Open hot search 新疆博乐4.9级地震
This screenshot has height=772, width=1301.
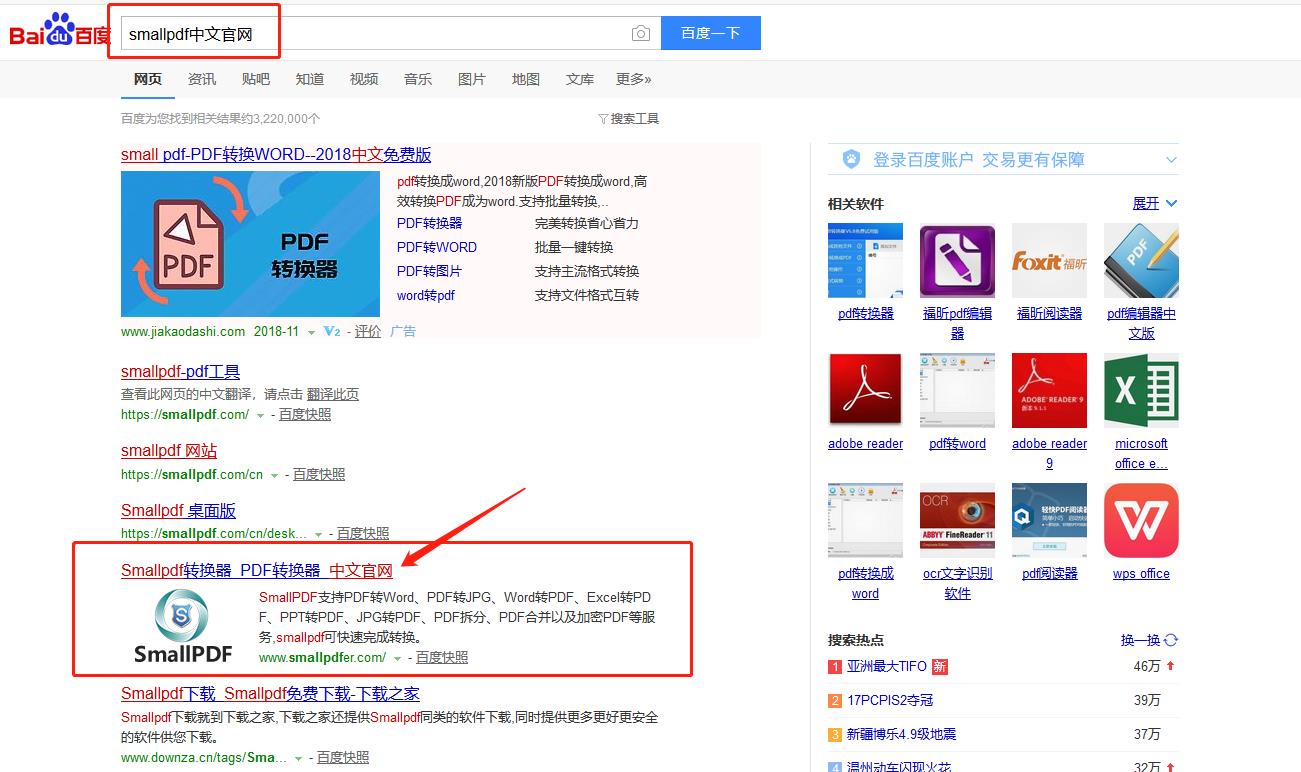click(x=901, y=734)
